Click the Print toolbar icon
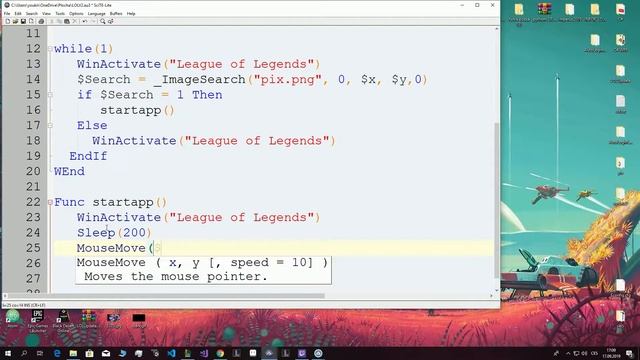This screenshot has width=640, height=360. coord(41,21)
